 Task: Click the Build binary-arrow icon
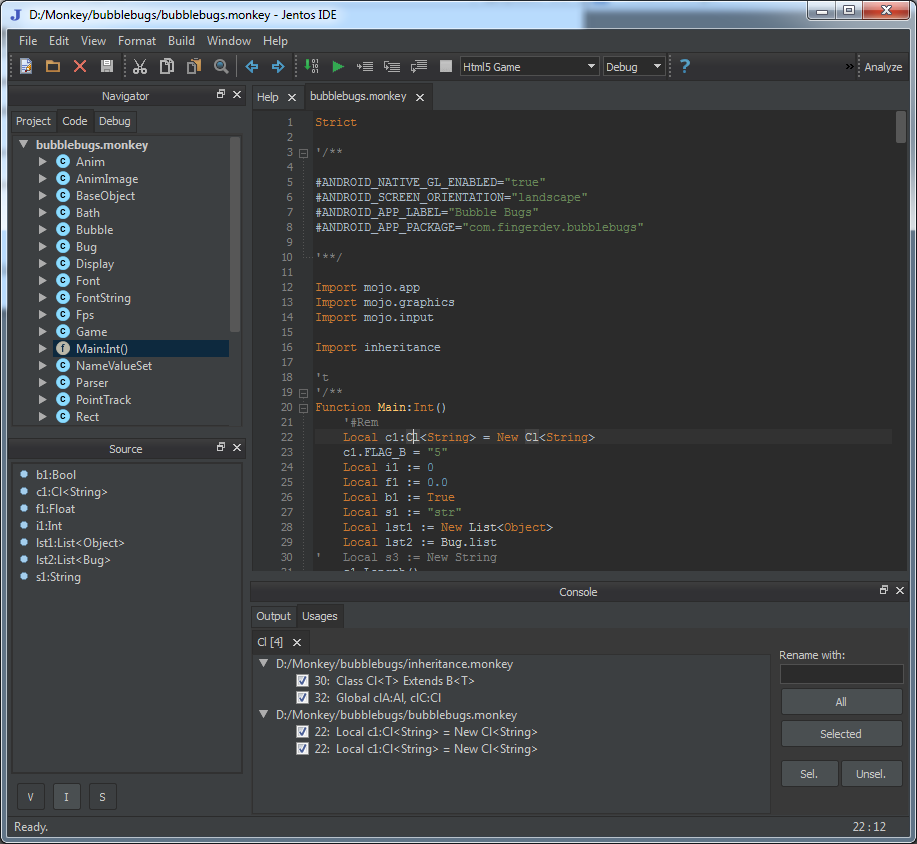click(312, 66)
